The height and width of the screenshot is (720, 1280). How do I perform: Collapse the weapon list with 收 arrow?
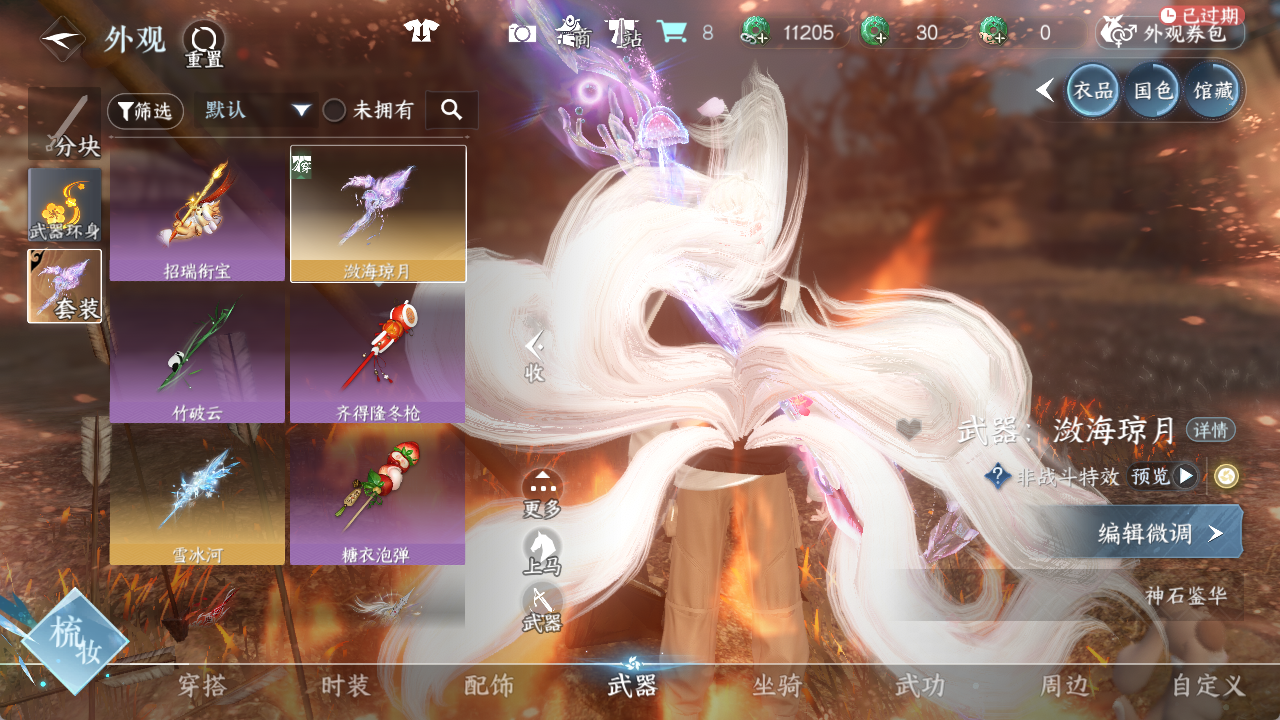click(534, 357)
